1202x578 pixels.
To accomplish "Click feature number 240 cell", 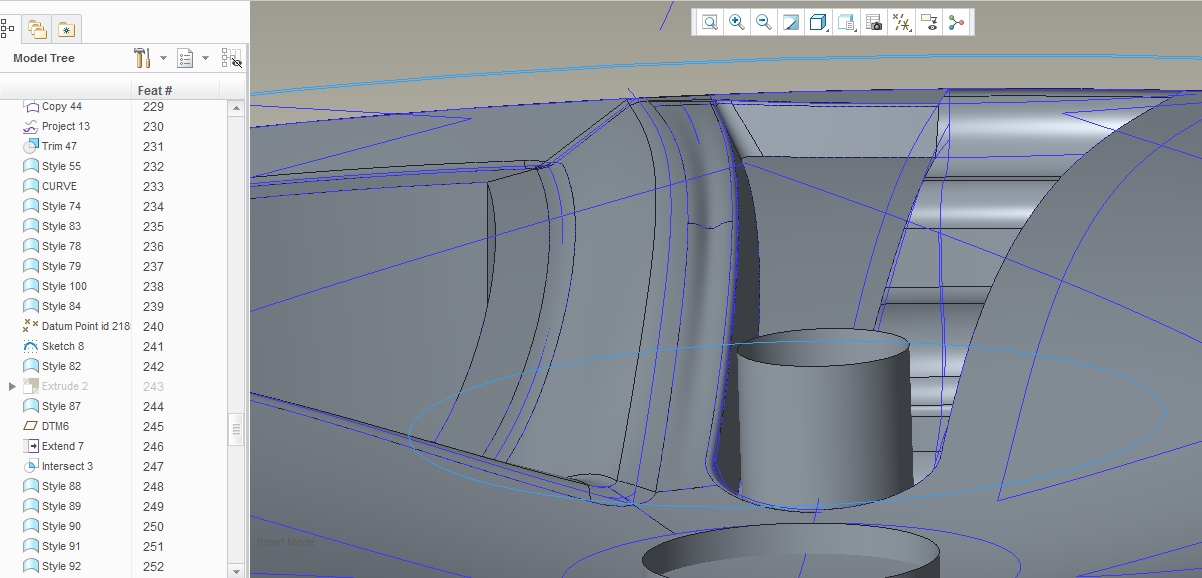I will point(153,326).
